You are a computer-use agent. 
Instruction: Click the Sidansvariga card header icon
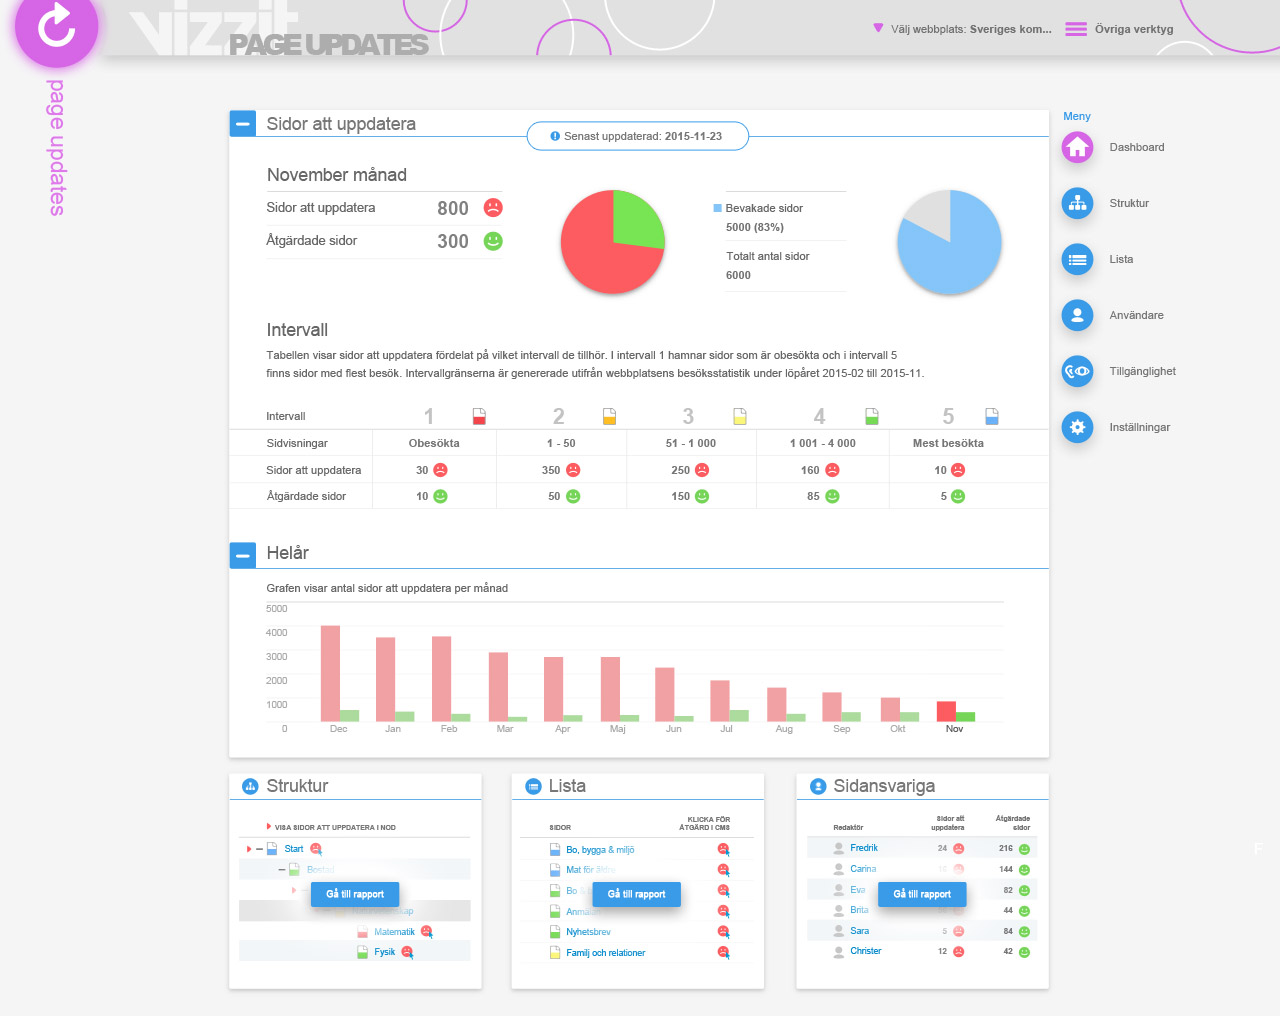[818, 786]
